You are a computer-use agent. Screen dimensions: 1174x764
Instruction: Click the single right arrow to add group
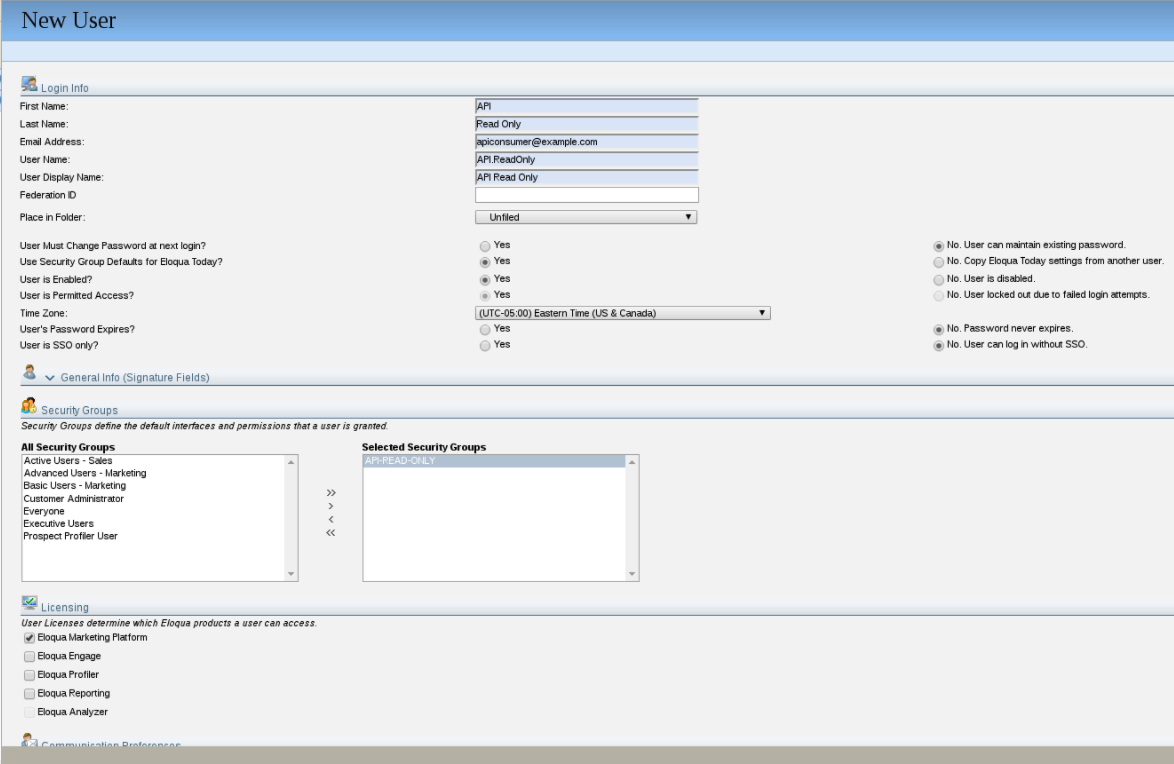[x=329, y=506]
